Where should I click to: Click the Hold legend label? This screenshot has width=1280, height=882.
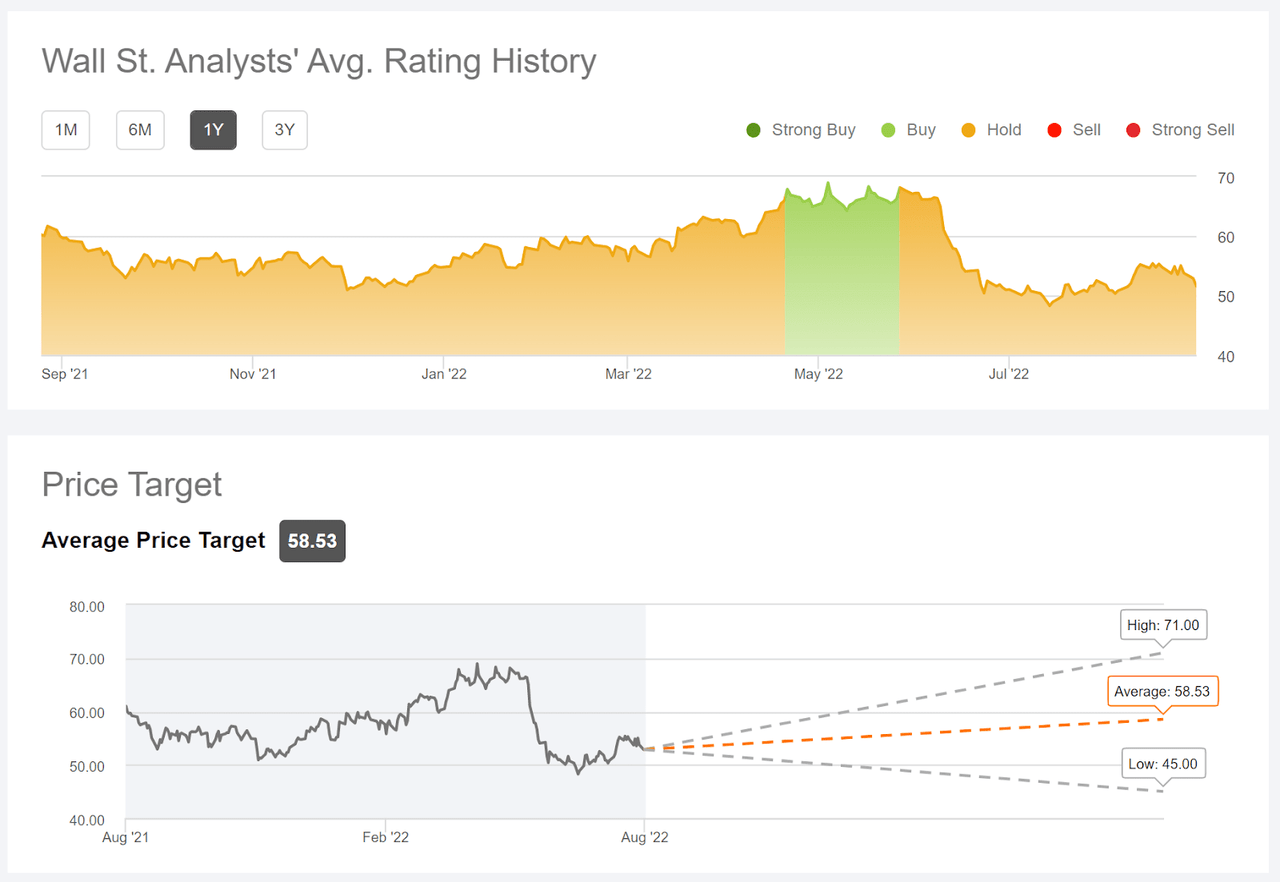(1004, 130)
